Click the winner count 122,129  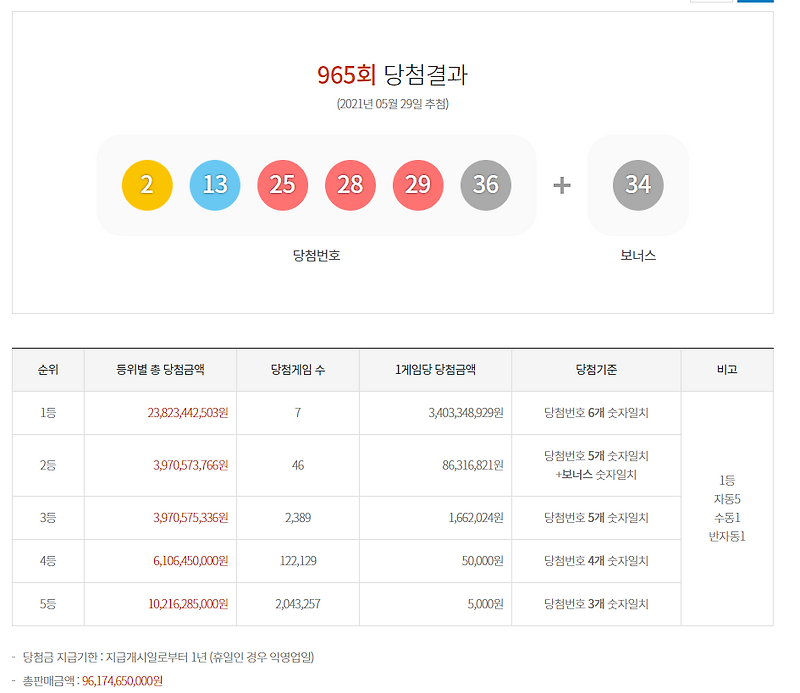click(x=297, y=561)
